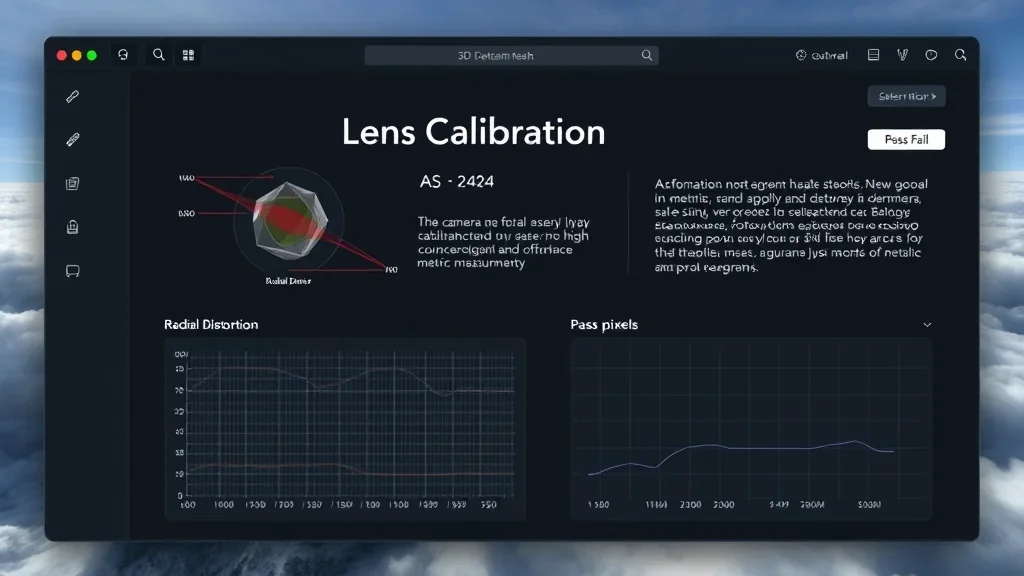Click the dropdown button above Pass Fail
Screen dimensions: 1024x576
click(906, 96)
